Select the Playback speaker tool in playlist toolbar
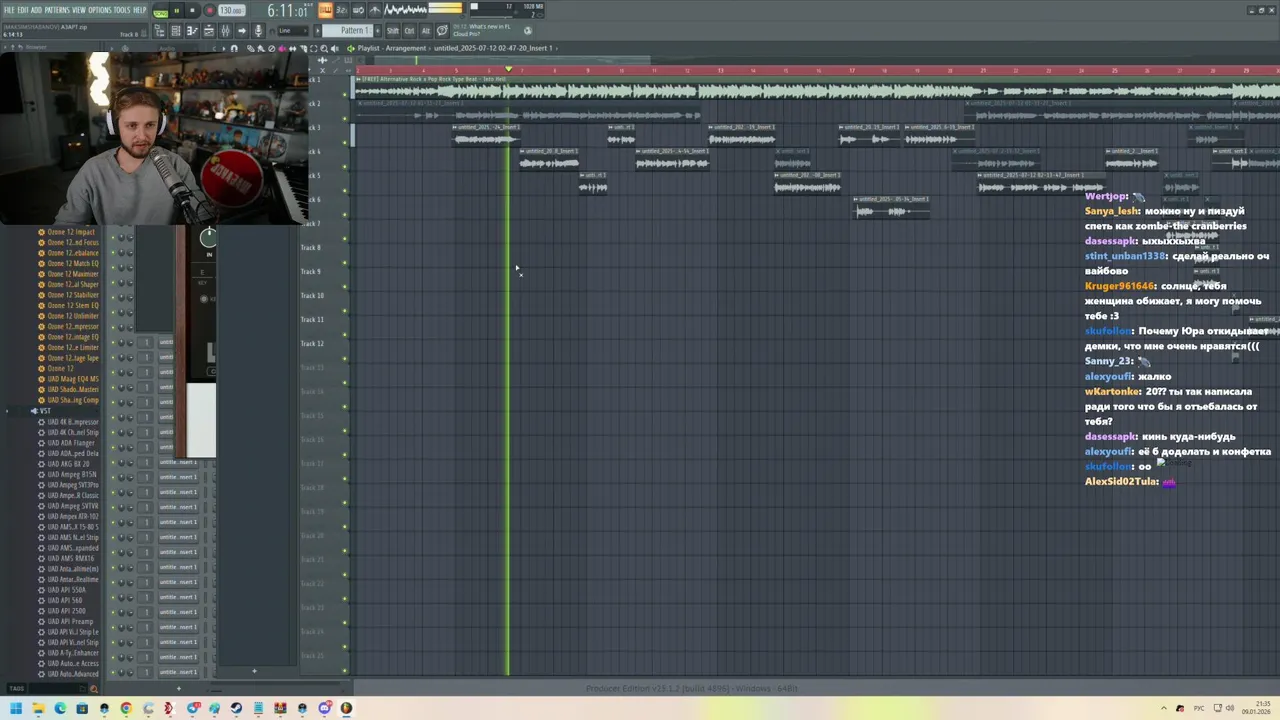1280x720 pixels. (x=334, y=48)
